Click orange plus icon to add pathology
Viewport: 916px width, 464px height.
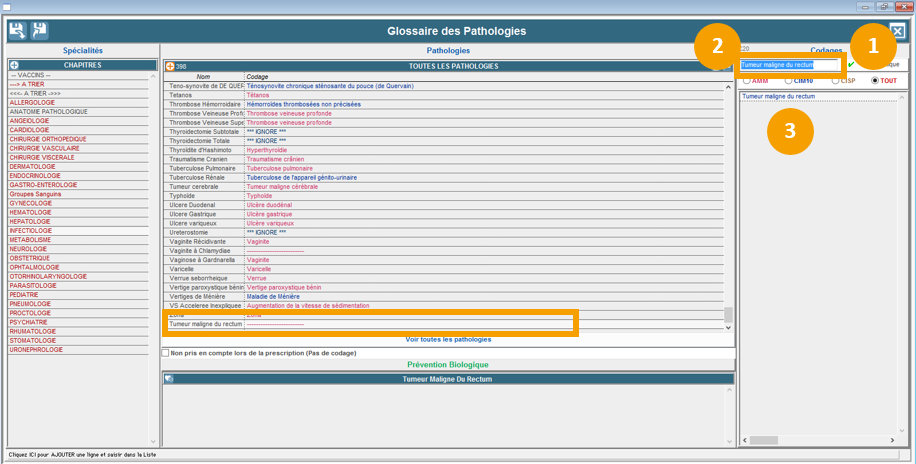[x=170, y=66]
